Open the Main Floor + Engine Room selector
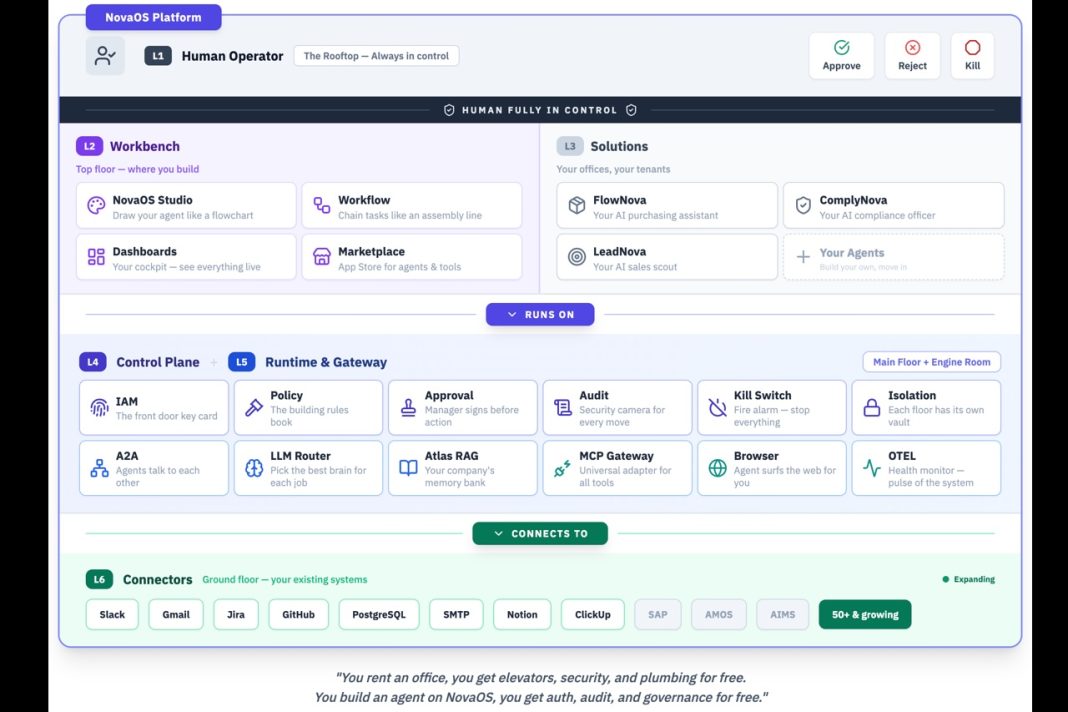Screen dimensions: 1068x712 tap(930, 361)
